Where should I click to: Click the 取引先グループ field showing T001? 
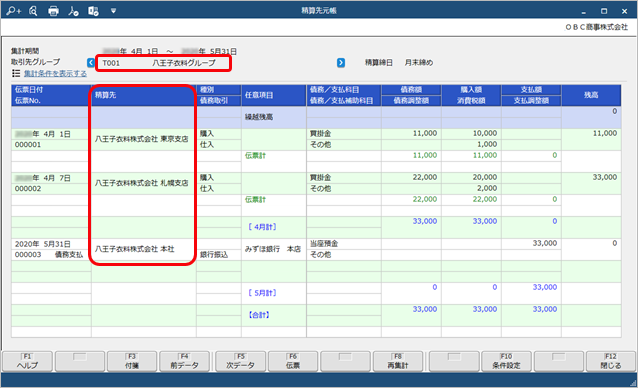point(163,63)
